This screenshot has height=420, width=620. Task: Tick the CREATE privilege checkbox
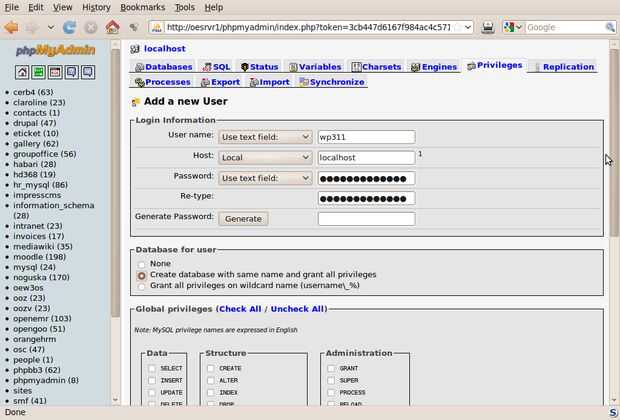tap(210, 368)
